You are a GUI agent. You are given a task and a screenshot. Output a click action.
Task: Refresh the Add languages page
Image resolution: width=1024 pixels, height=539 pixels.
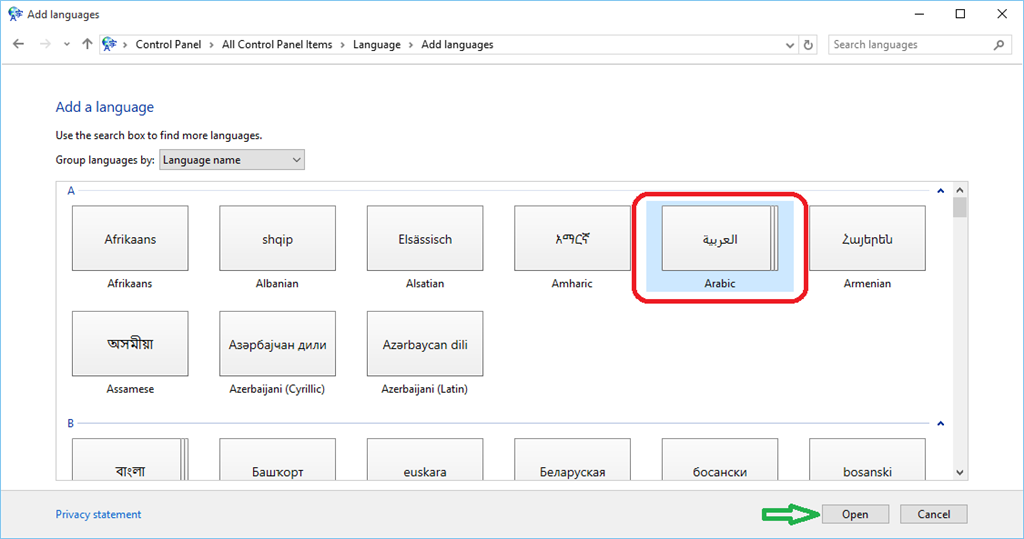[808, 45]
